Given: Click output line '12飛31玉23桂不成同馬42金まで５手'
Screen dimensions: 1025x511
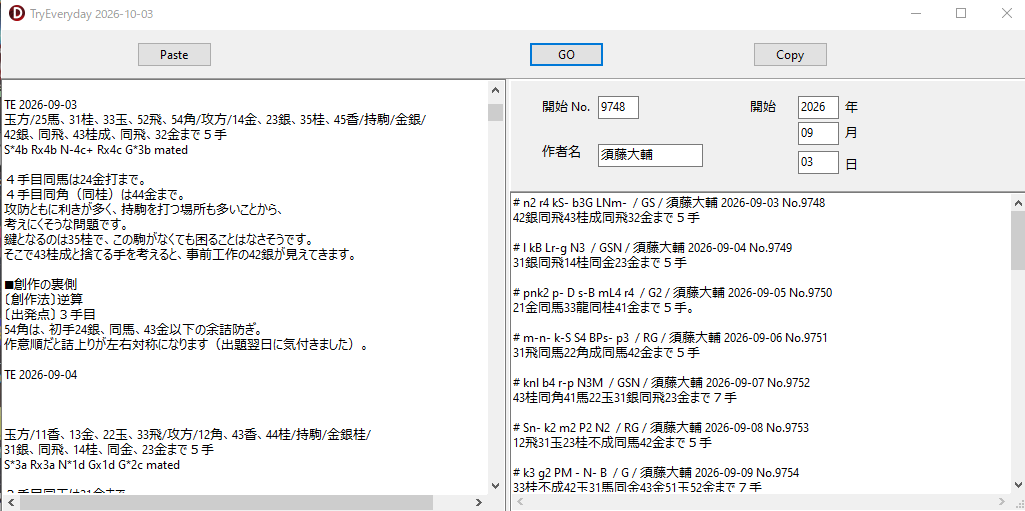Looking at the screenshot, I should (613, 443).
